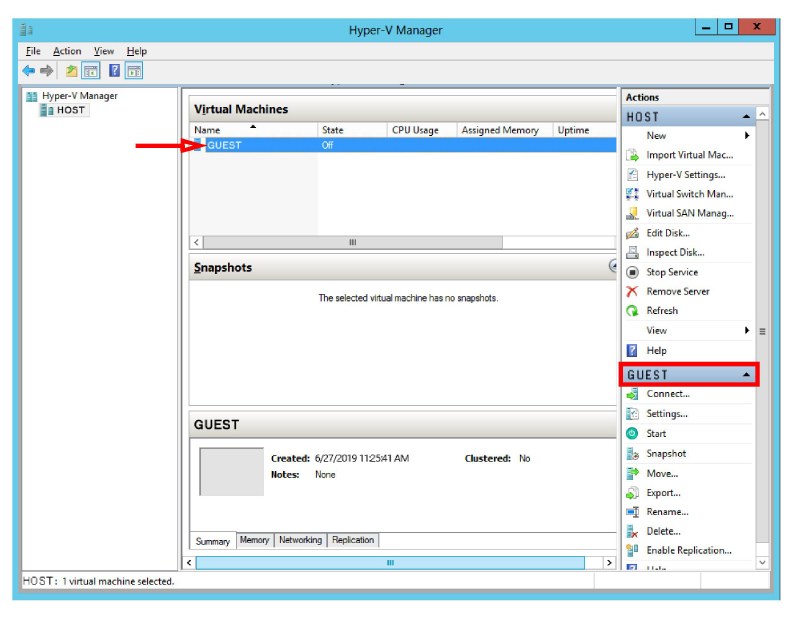This screenshot has width=792, height=622.
Task: Click the Delete icon
Action: [632, 532]
